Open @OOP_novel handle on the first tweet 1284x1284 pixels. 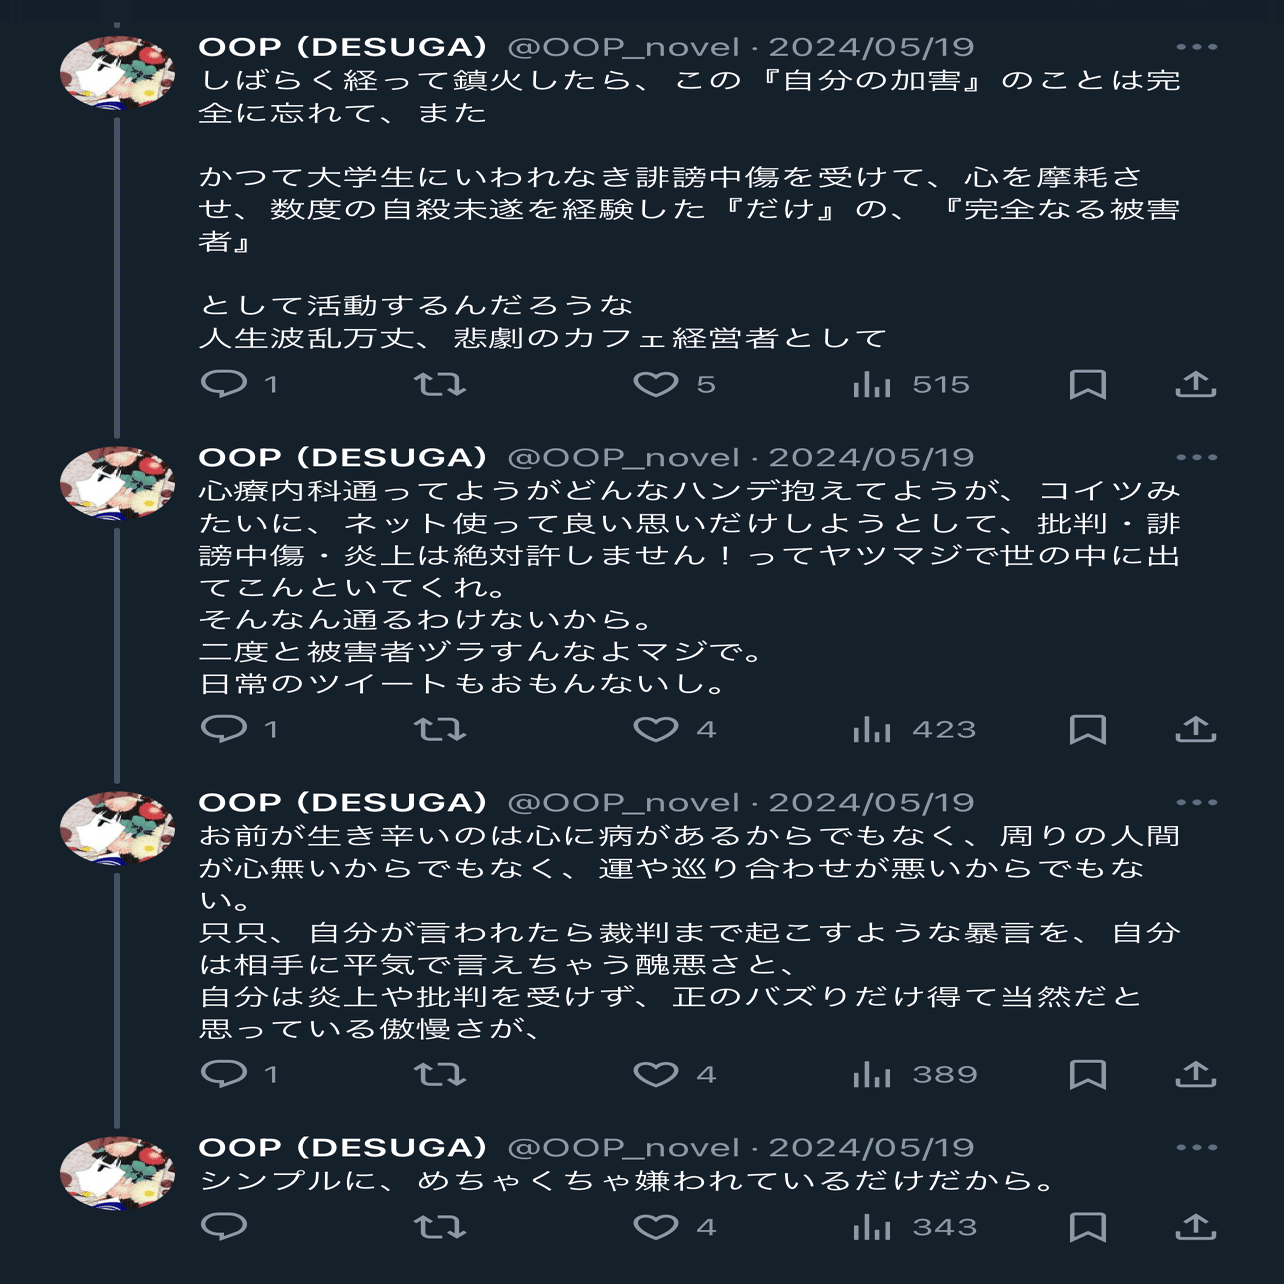pos(624,47)
